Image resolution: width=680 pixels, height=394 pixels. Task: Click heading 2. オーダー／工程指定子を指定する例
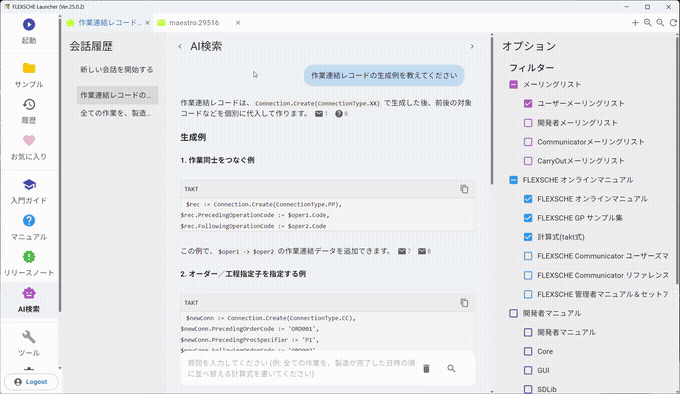[243, 274]
